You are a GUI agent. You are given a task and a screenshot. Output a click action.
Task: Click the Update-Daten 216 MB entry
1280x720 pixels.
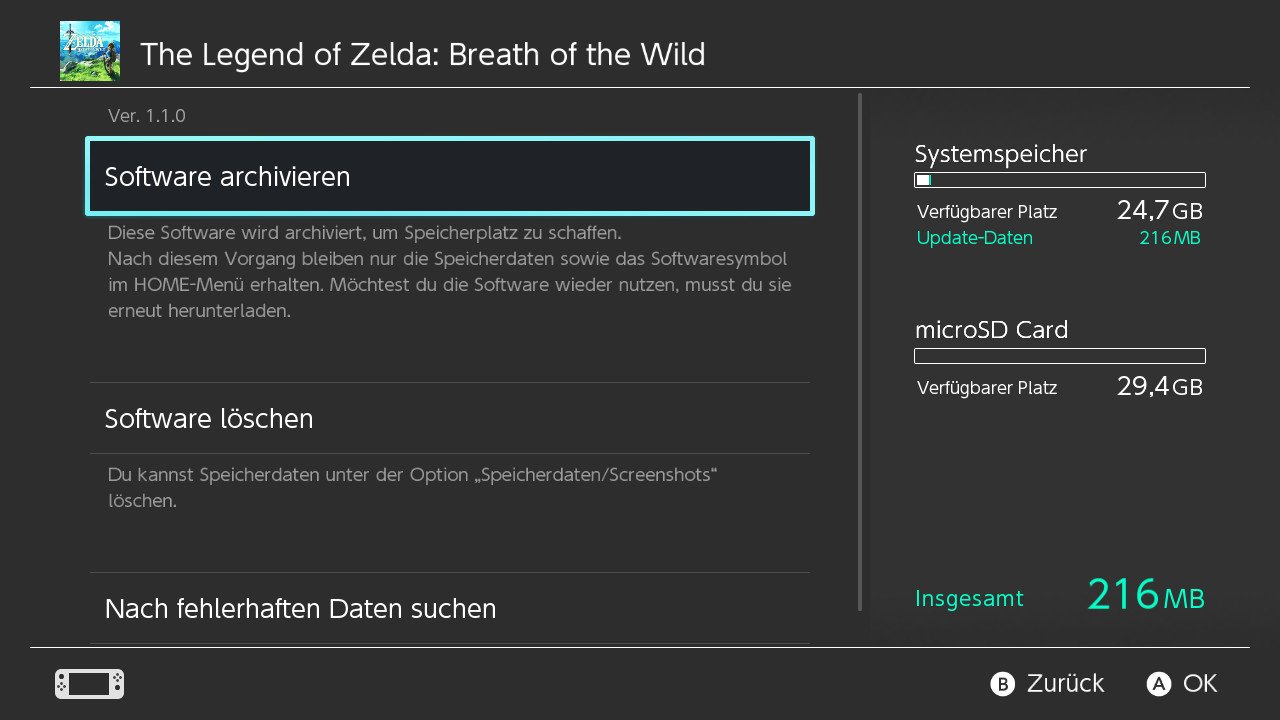click(1059, 238)
